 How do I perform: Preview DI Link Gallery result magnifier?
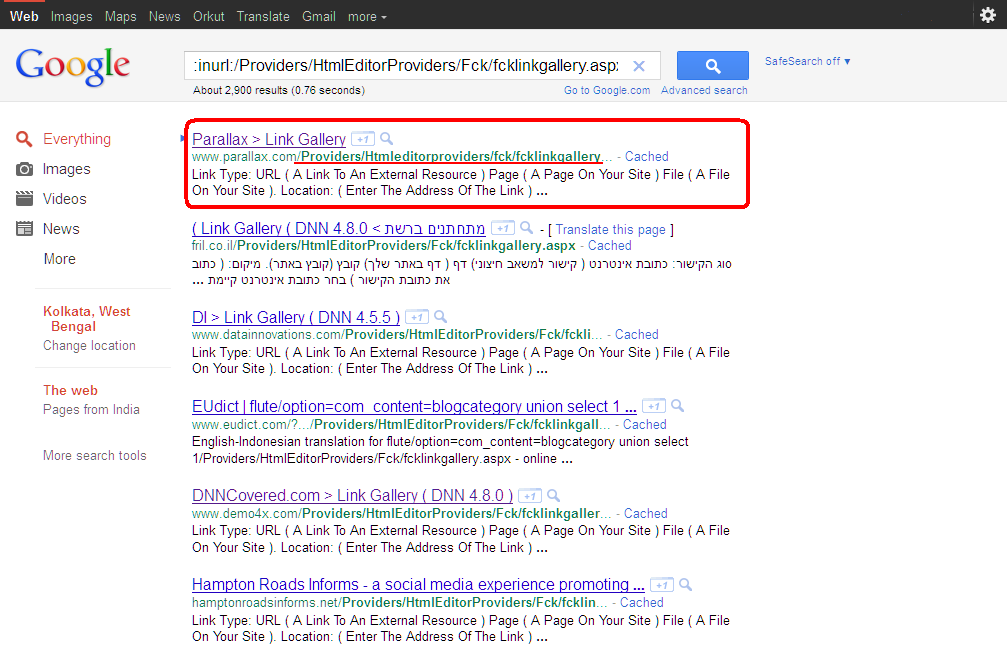(441, 316)
